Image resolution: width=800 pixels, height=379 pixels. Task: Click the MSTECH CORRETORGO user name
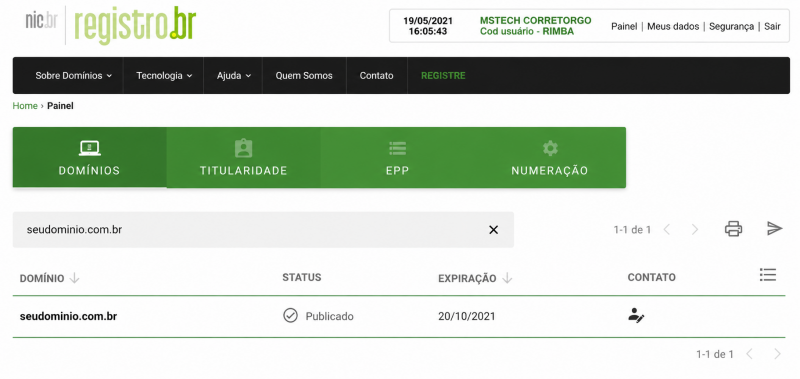click(536, 20)
